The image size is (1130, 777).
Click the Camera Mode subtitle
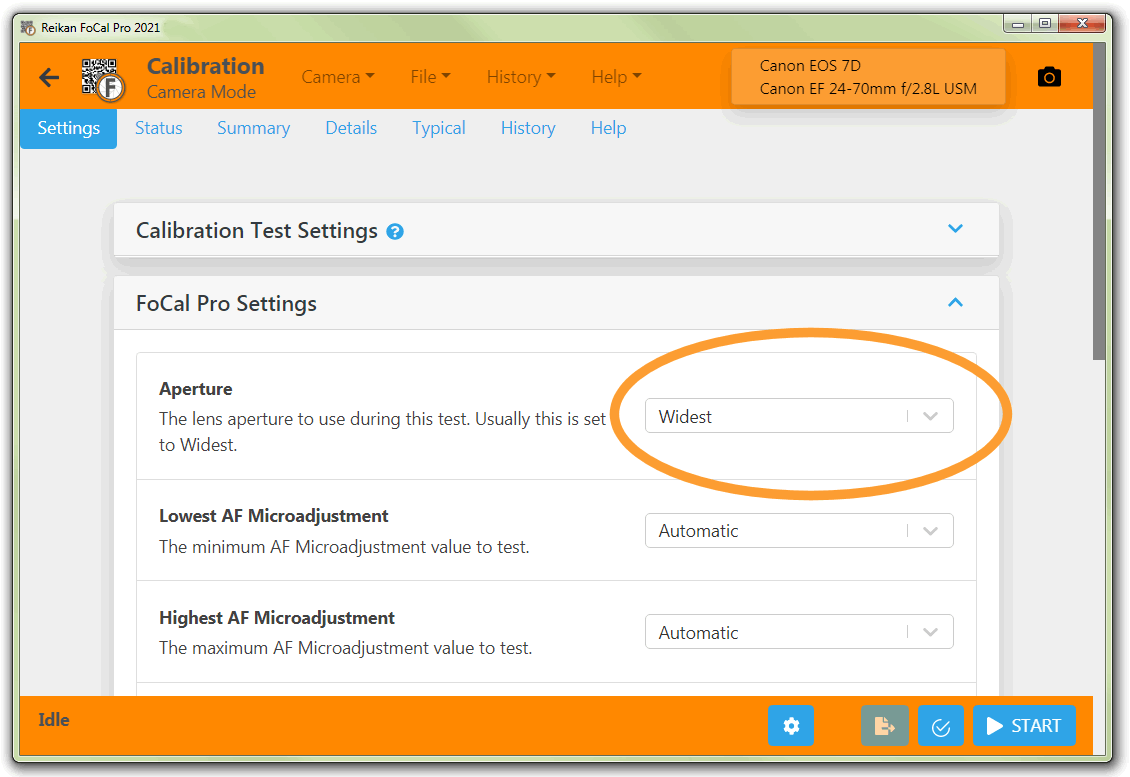click(x=201, y=92)
